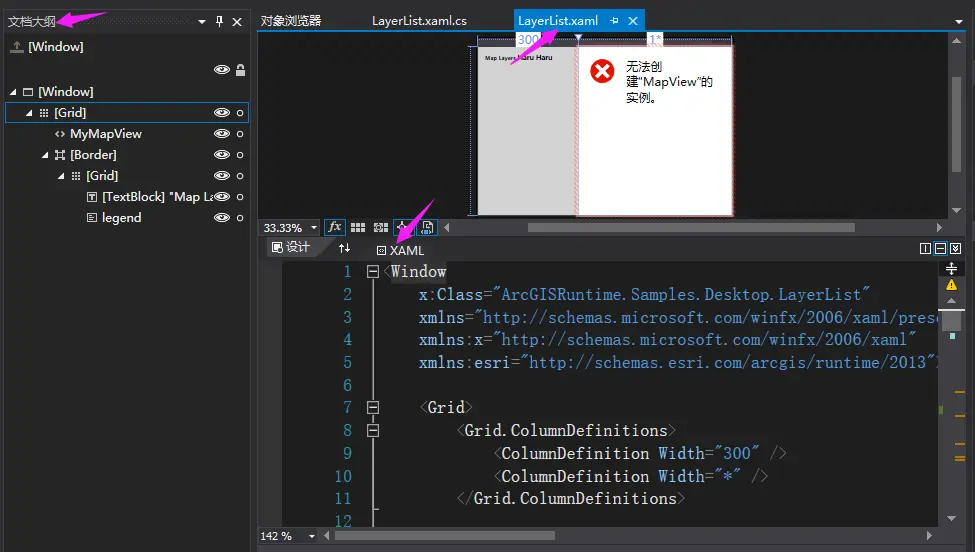This screenshot has width=975, height=552.
Task: Close the LayerList.xaml tab
Action: click(633, 21)
